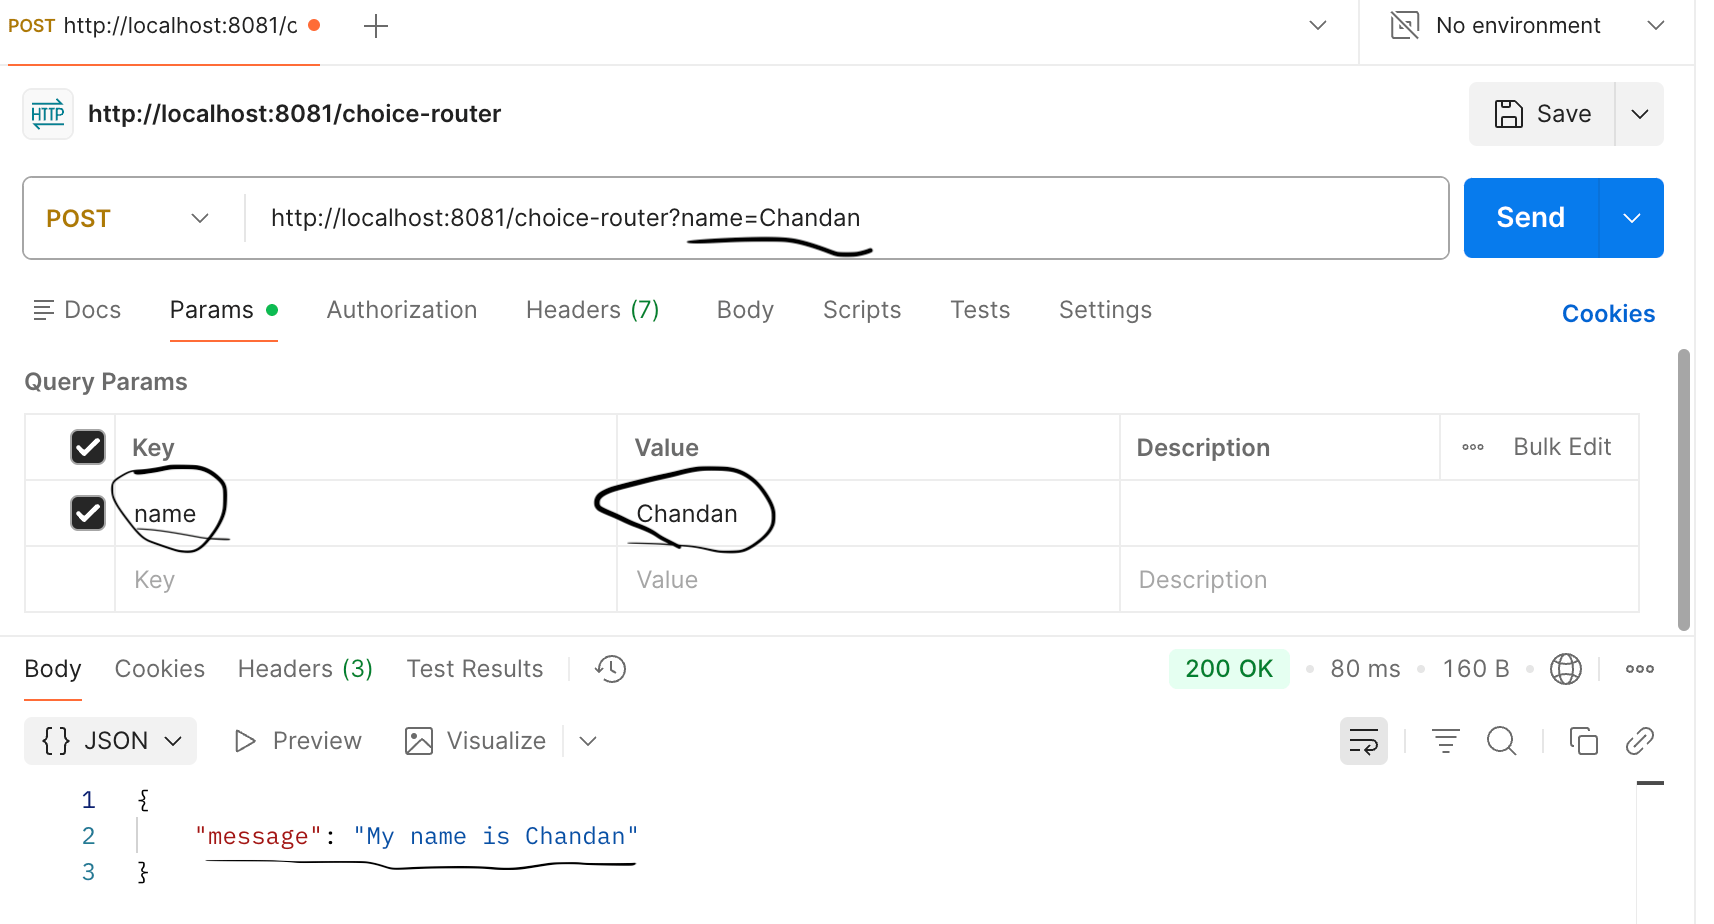Enable Bulk Edit for query params

click(1562, 447)
